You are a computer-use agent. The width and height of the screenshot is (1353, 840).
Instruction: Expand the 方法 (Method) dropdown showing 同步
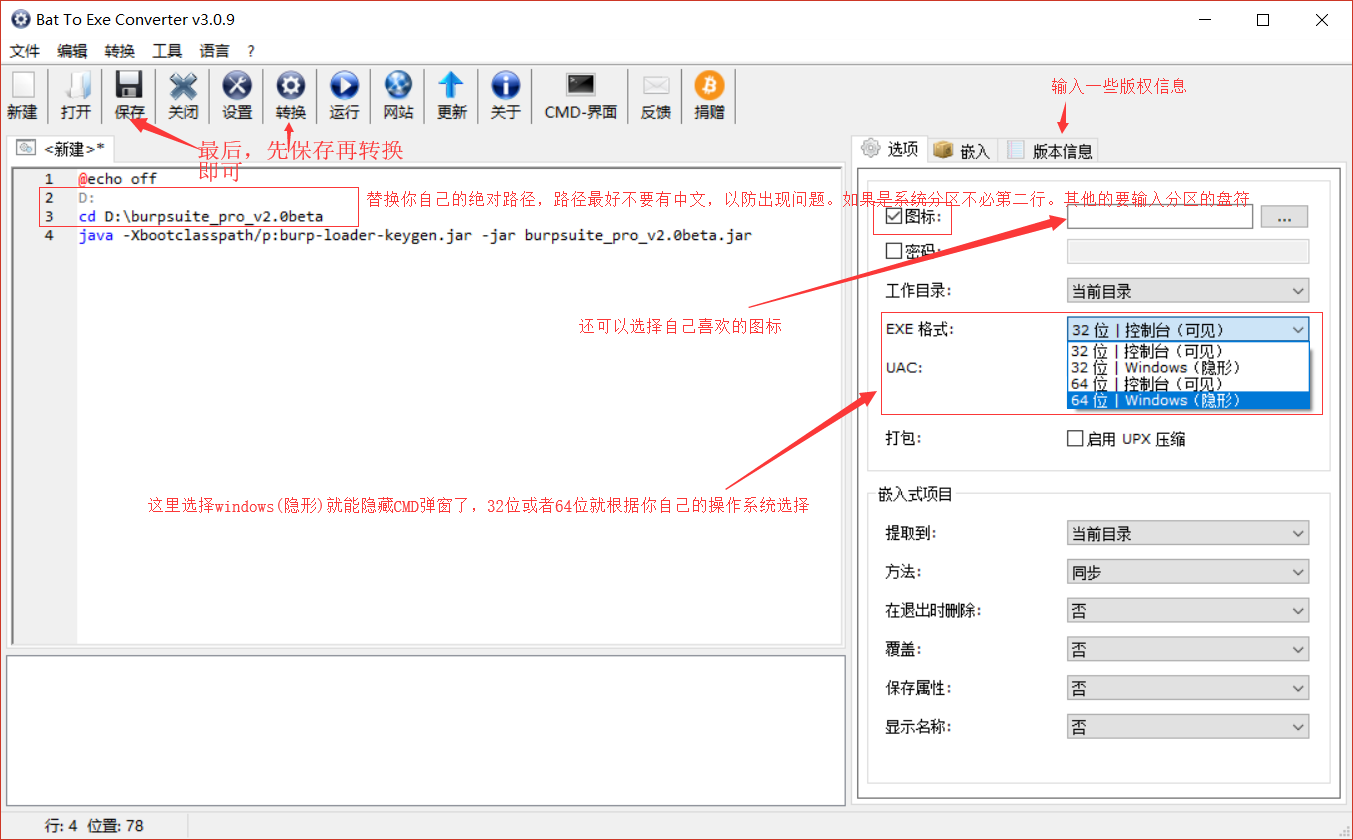[x=1188, y=572]
